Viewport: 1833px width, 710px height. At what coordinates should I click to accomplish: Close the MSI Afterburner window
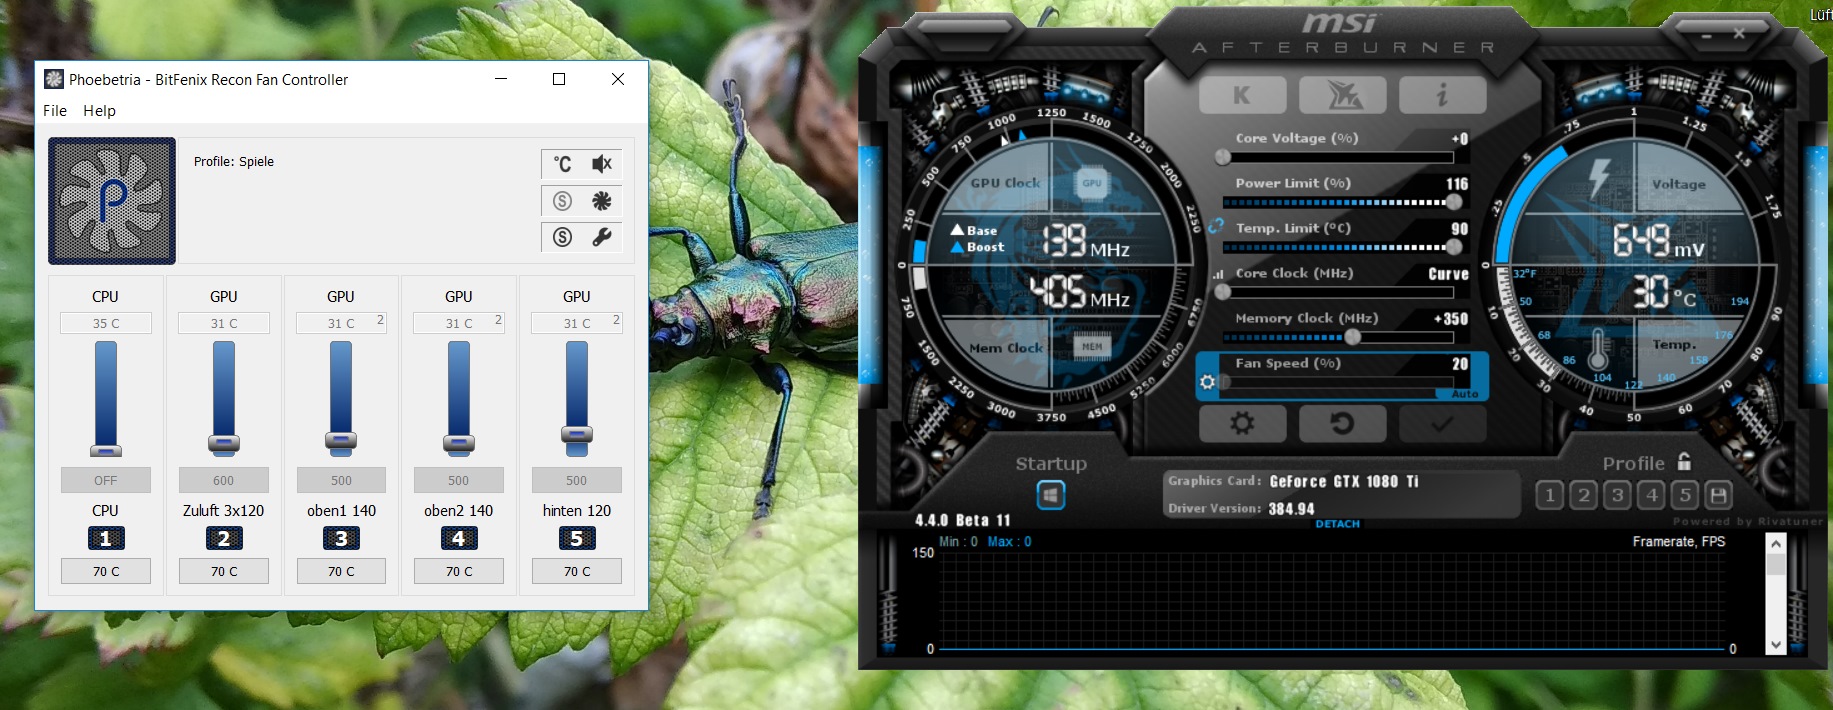tap(1739, 34)
